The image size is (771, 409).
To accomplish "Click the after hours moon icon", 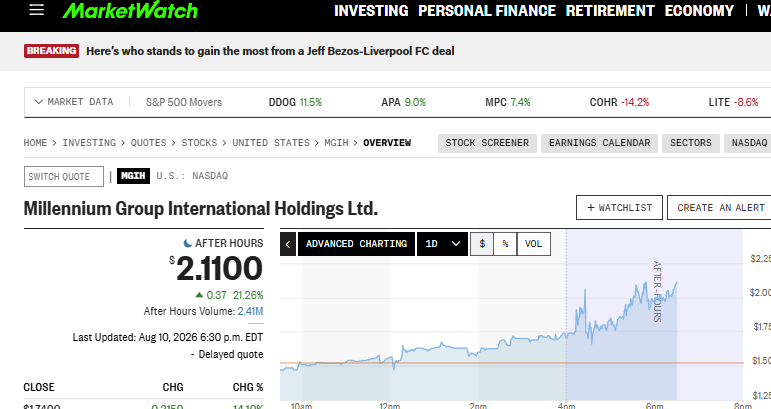I will pyautogui.click(x=187, y=243).
